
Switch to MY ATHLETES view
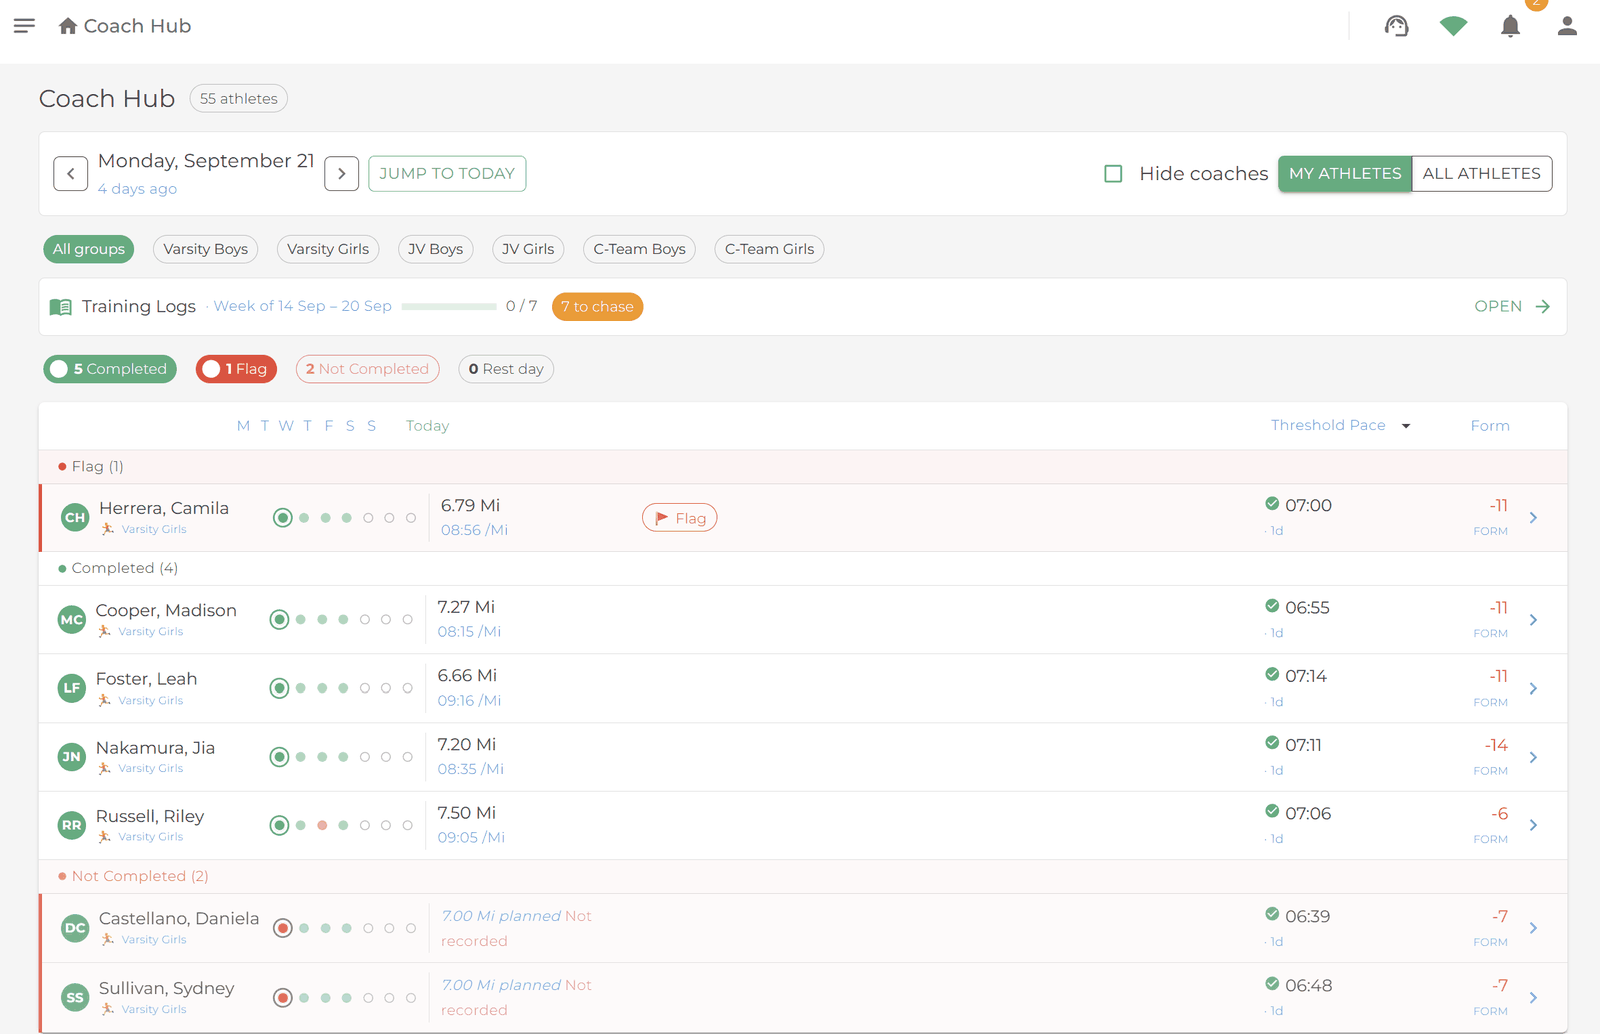pyautogui.click(x=1345, y=174)
